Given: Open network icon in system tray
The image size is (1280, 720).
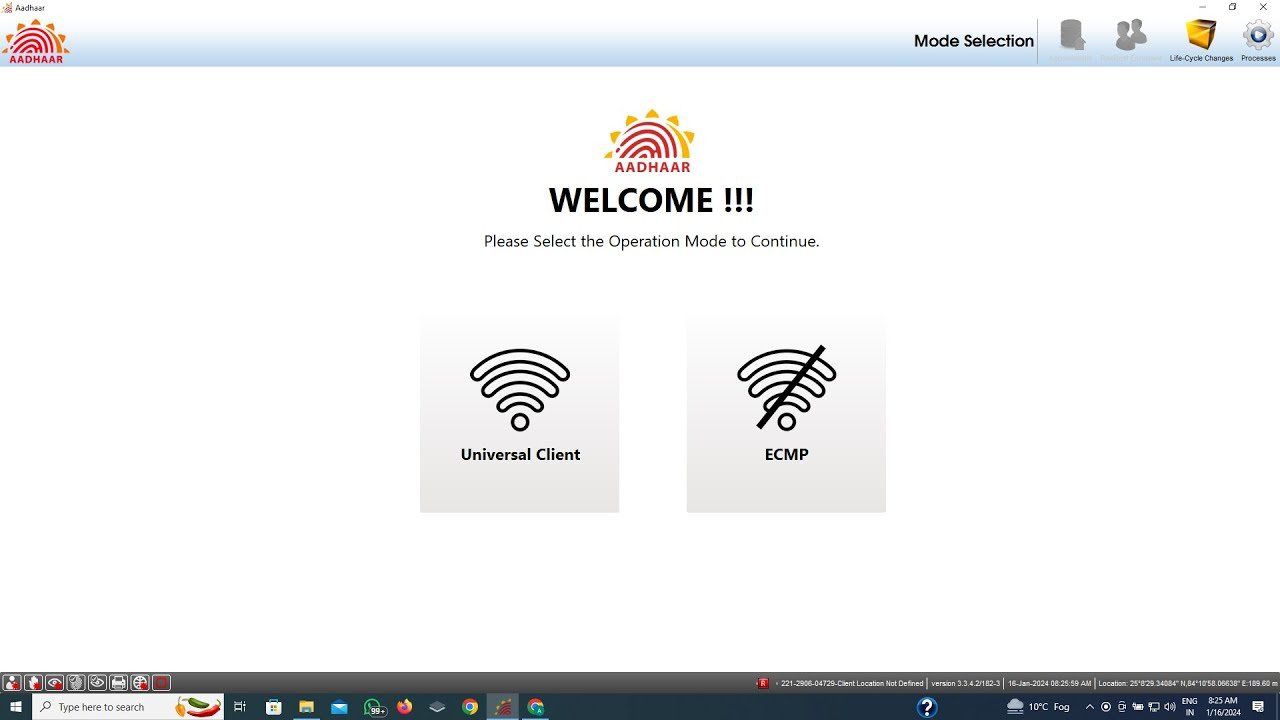Looking at the screenshot, I should pos(1154,707).
